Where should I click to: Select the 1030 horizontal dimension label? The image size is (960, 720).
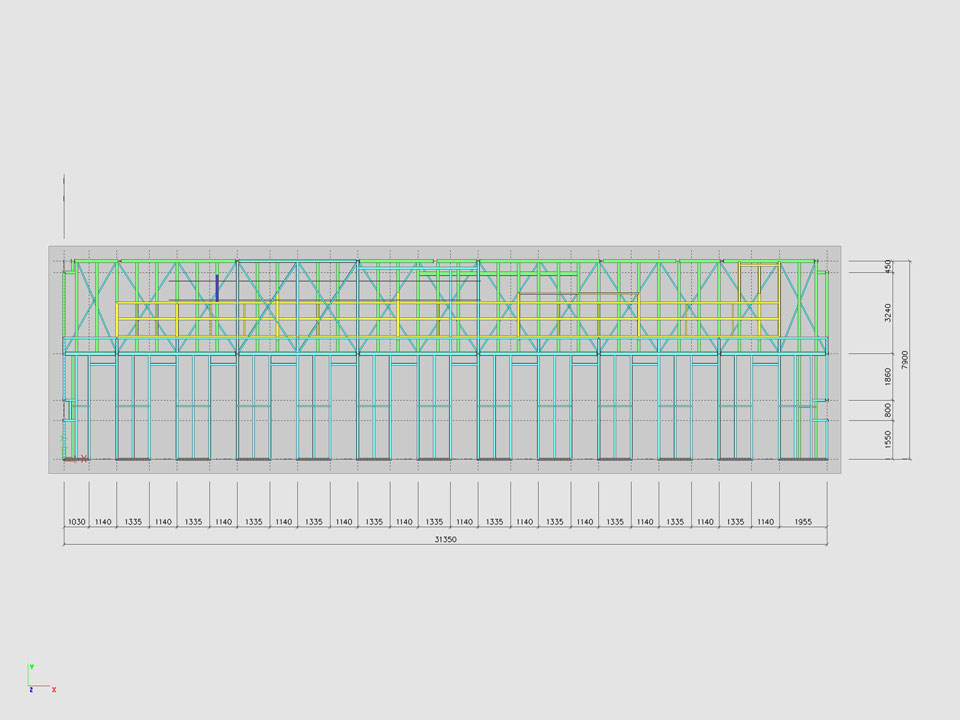(x=76, y=521)
